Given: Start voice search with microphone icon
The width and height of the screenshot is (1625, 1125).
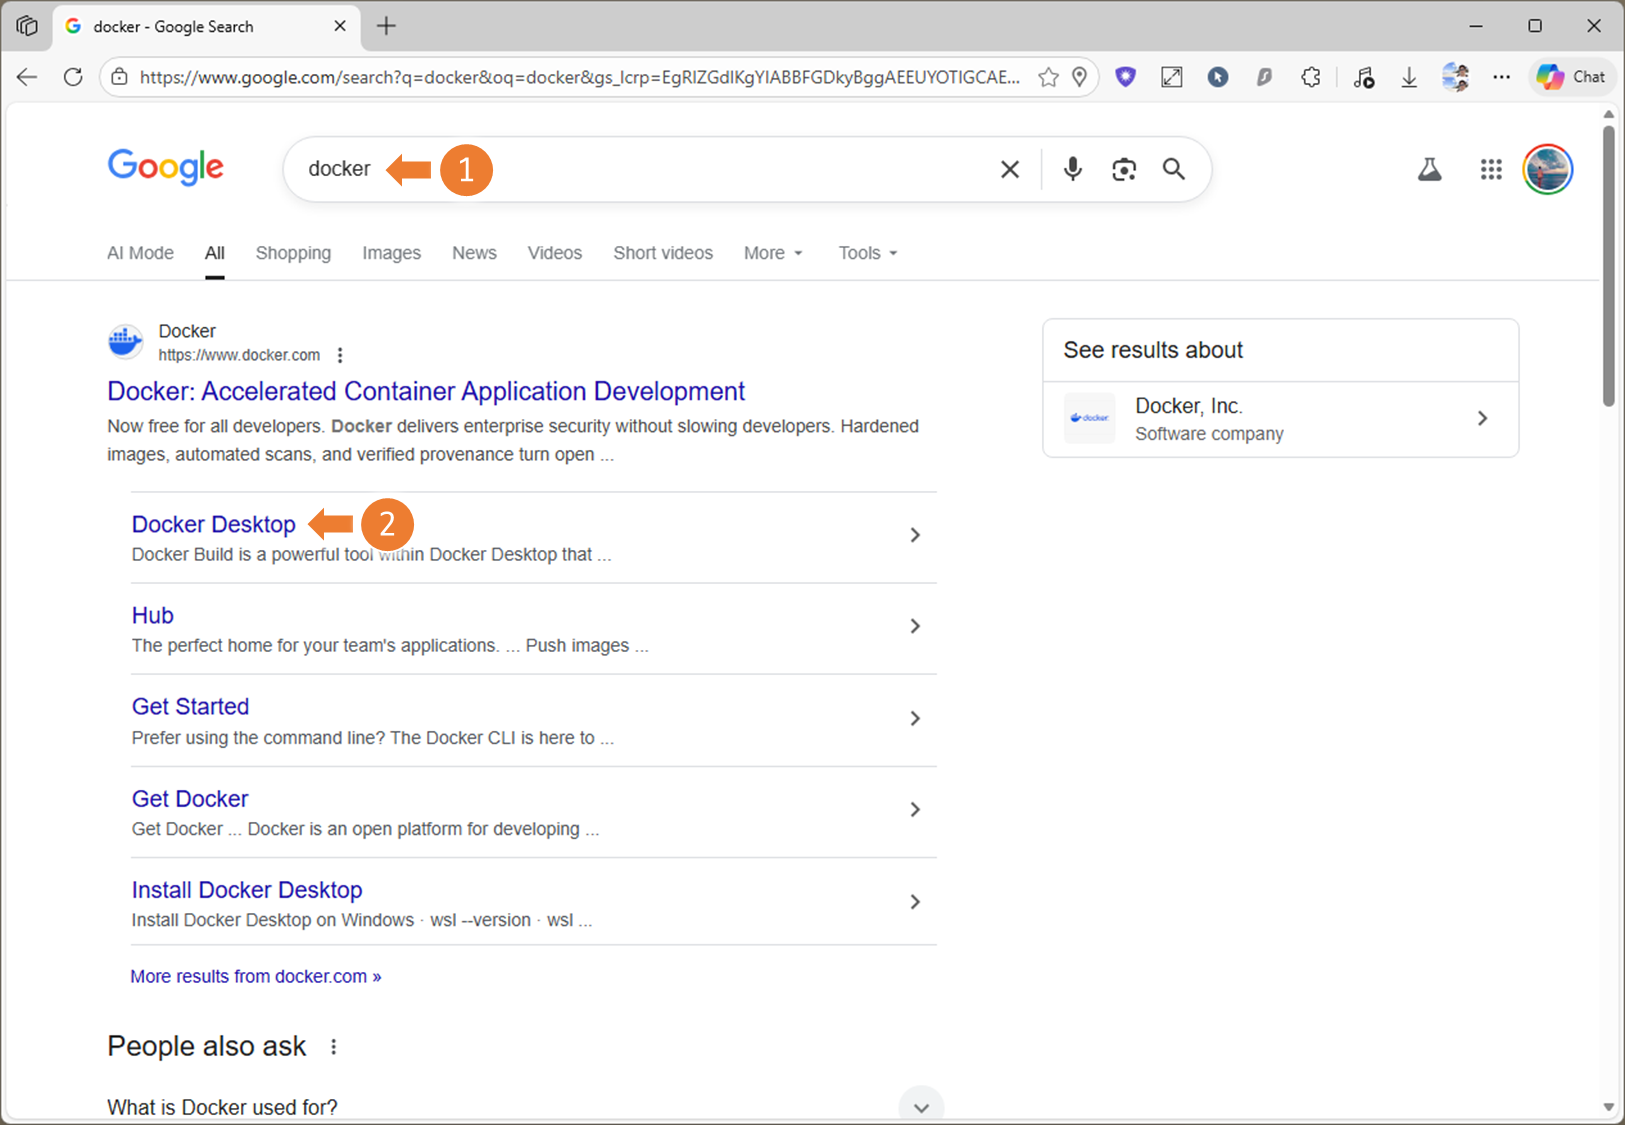Looking at the screenshot, I should coord(1073,170).
